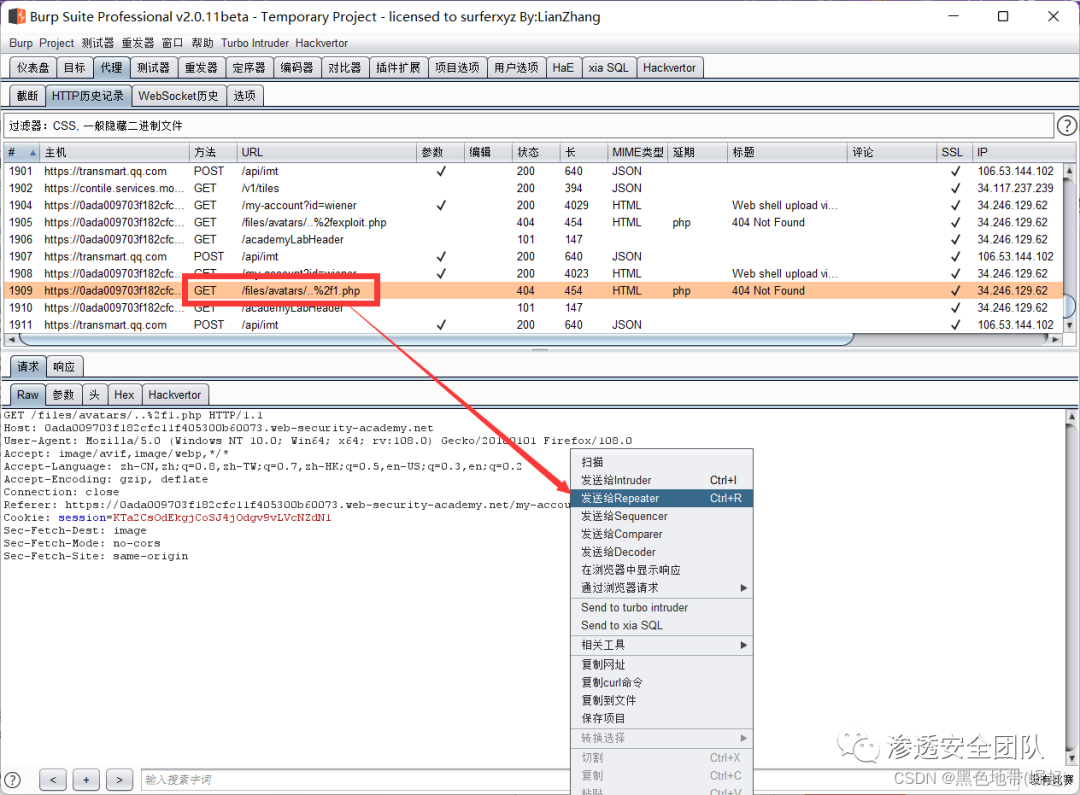The height and width of the screenshot is (795, 1080).
Task: Choose 在浏览器中显示响应 in context menu
Action: [x=662, y=570]
